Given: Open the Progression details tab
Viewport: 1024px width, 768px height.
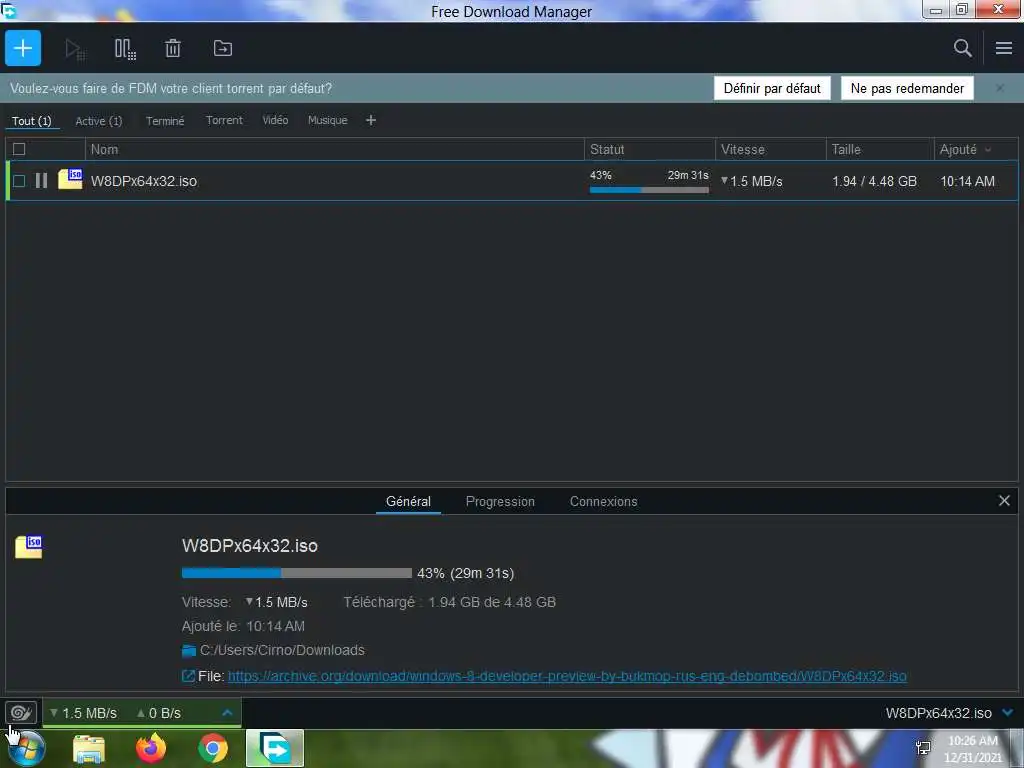Looking at the screenshot, I should point(500,502).
